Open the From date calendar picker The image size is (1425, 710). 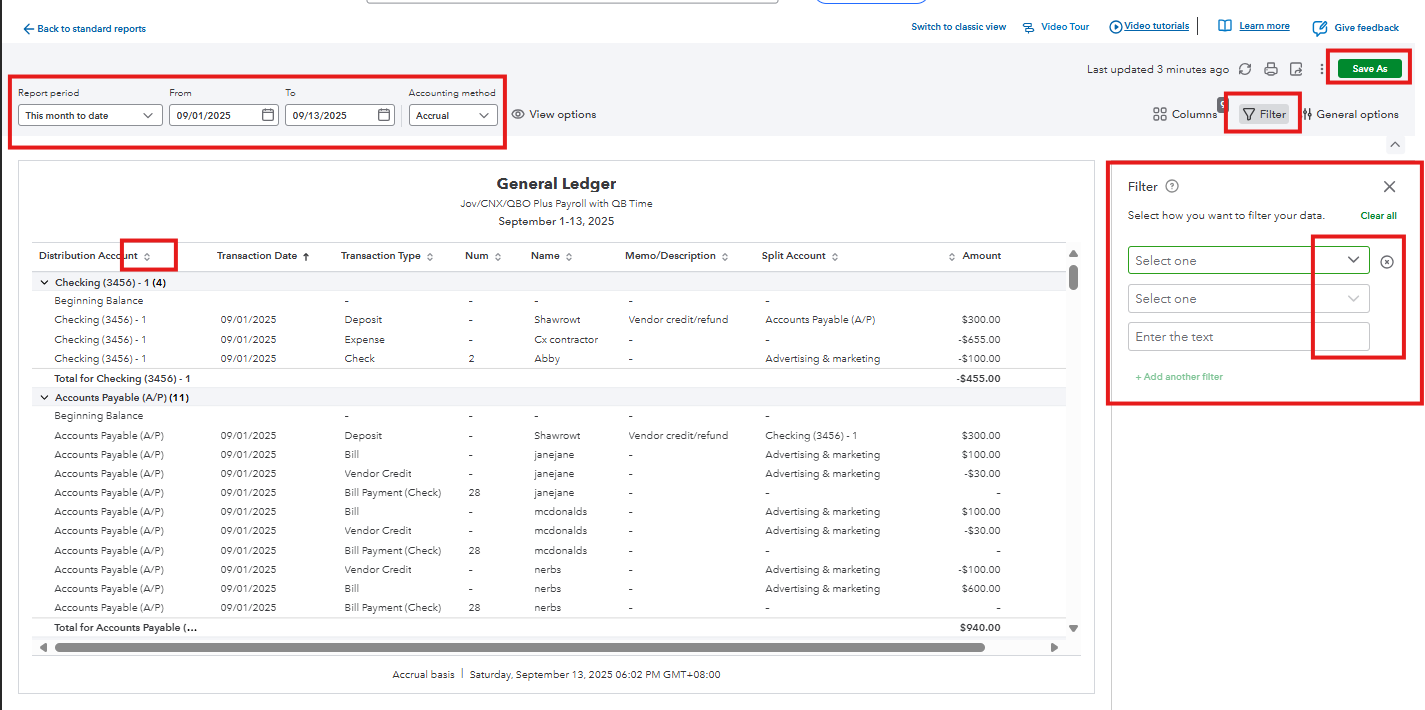268,115
